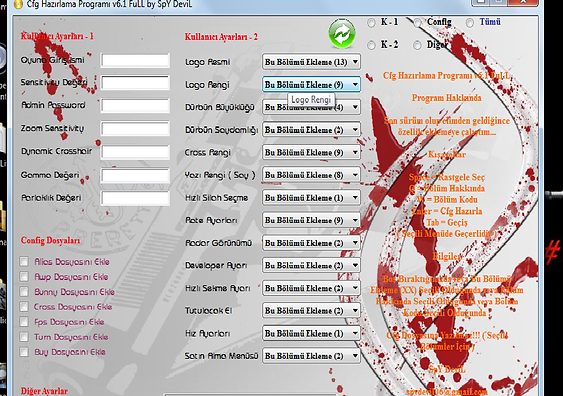Focus the Admin Password text box

[x=135, y=106]
